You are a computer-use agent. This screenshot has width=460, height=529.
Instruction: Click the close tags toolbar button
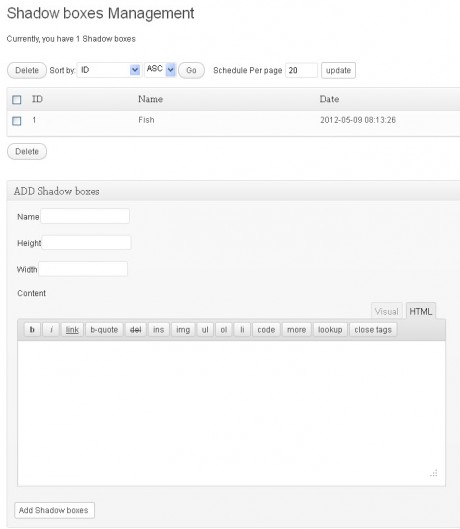point(373,329)
